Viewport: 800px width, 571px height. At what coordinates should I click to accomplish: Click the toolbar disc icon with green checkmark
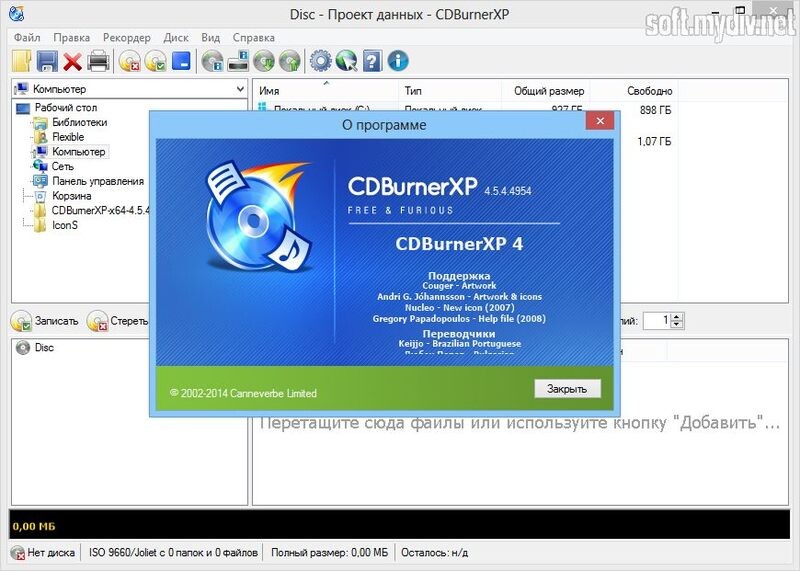pos(155,61)
